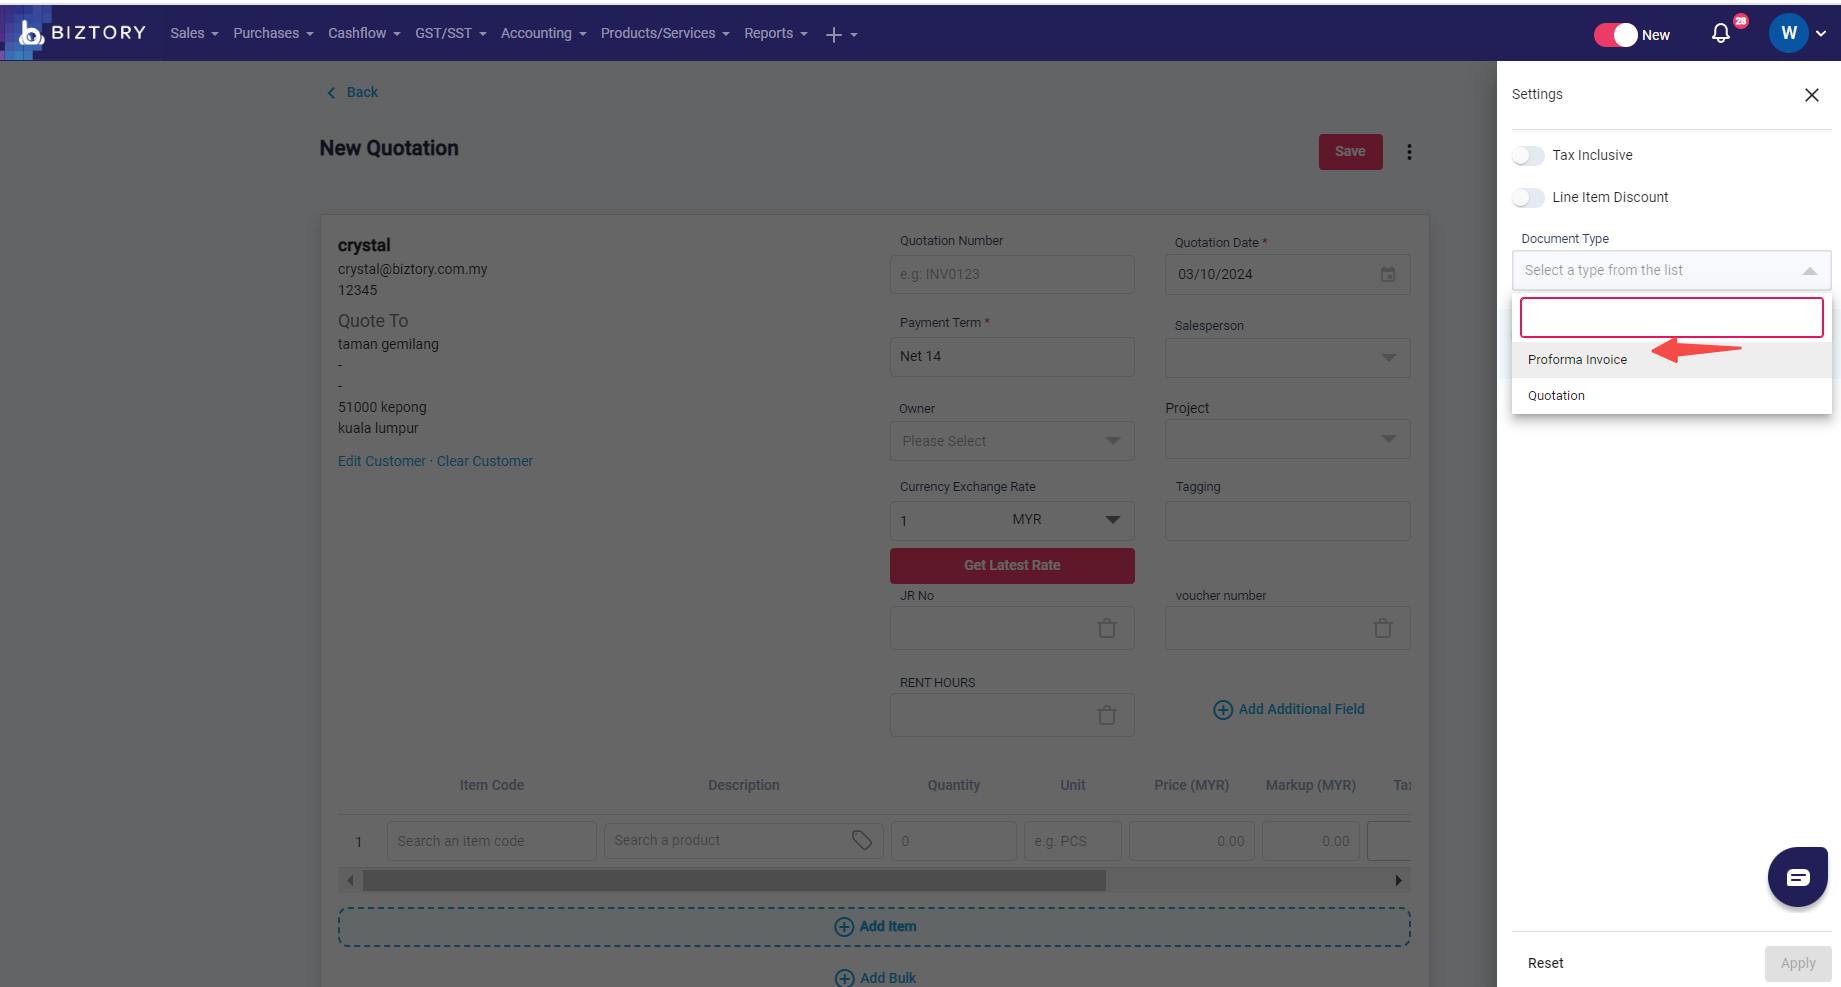Click Add Additional Field link
The image size is (1841, 987).
point(1288,710)
